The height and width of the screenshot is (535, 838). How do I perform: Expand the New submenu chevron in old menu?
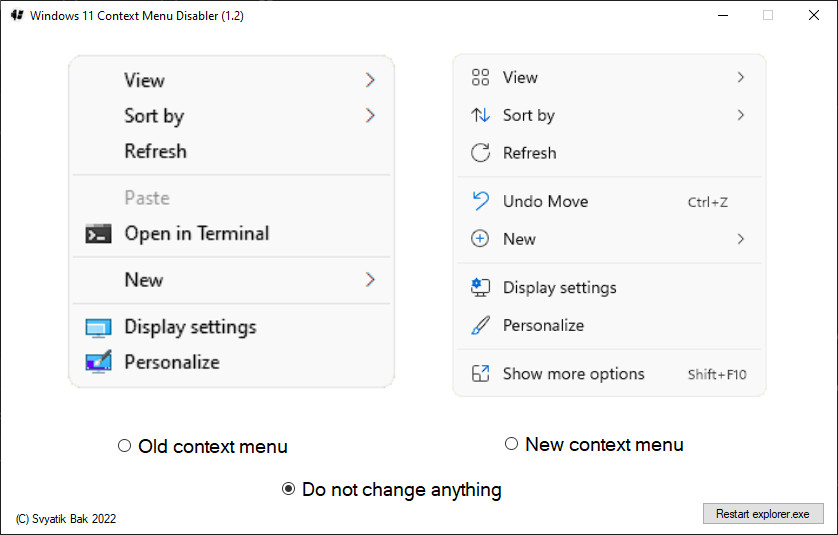[x=370, y=280]
